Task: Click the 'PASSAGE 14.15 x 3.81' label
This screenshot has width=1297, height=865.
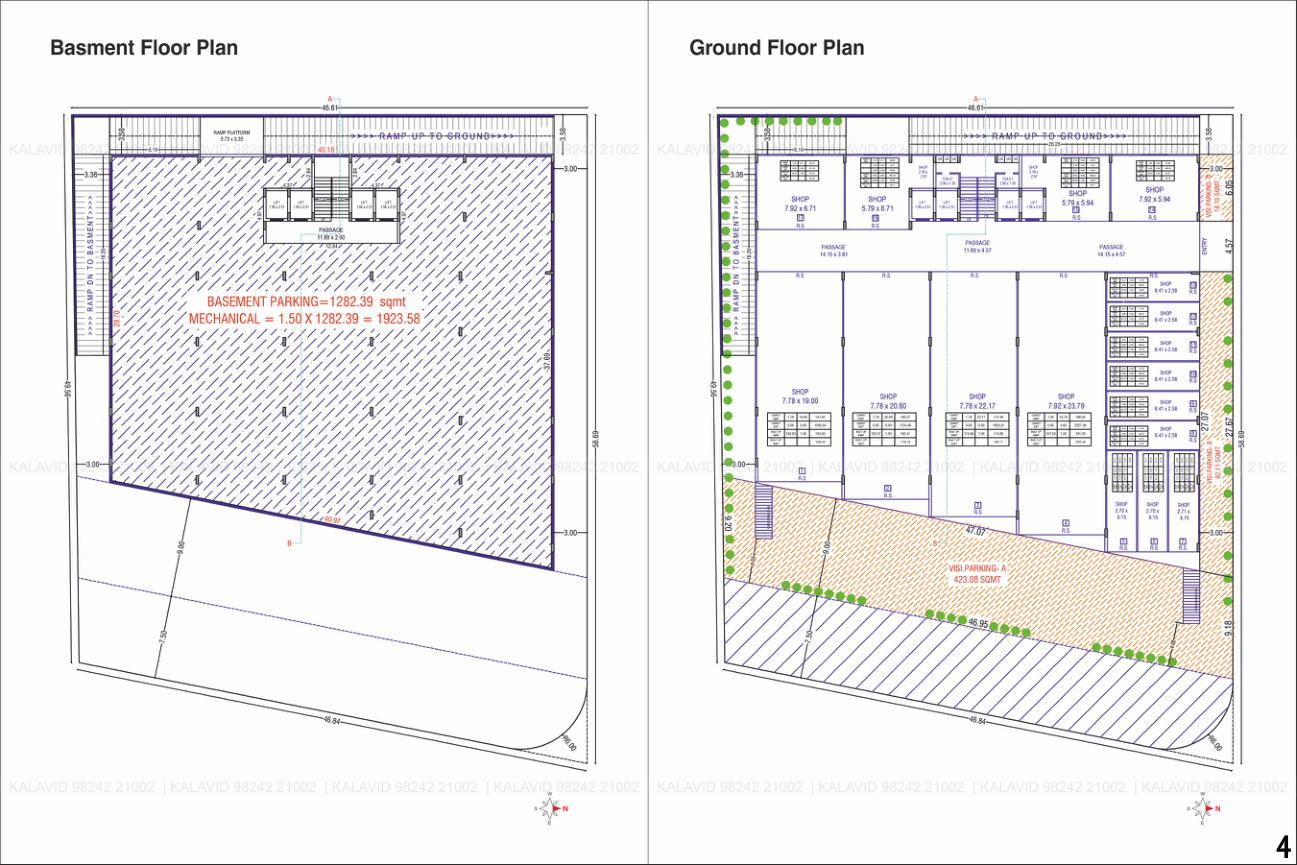Action: point(834,250)
